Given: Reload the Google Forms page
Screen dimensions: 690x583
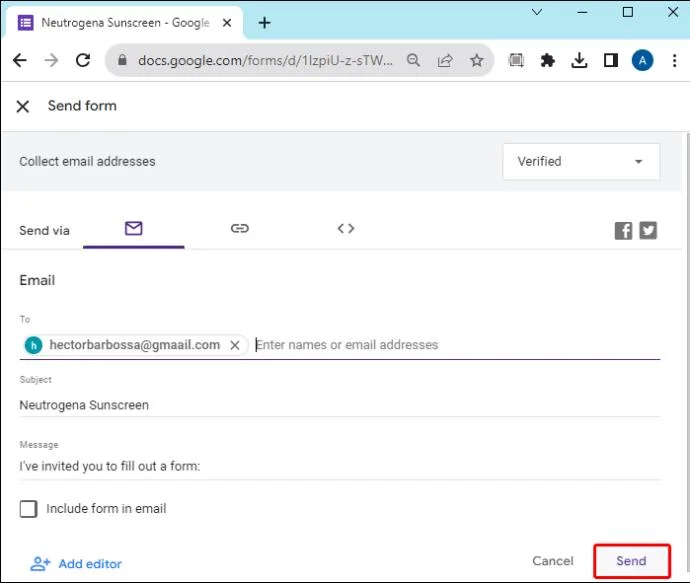Looking at the screenshot, I should (83, 60).
